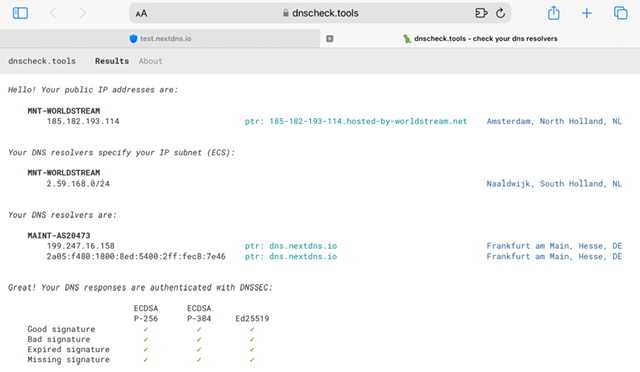Screen dimensions: 640x372
Task: Click Expired signature checkmark under P-384
Action: [199, 350]
